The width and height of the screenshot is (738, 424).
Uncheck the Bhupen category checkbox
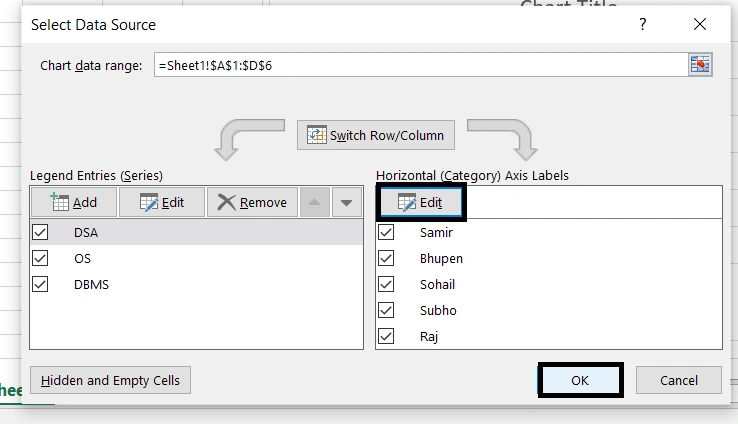(x=386, y=258)
